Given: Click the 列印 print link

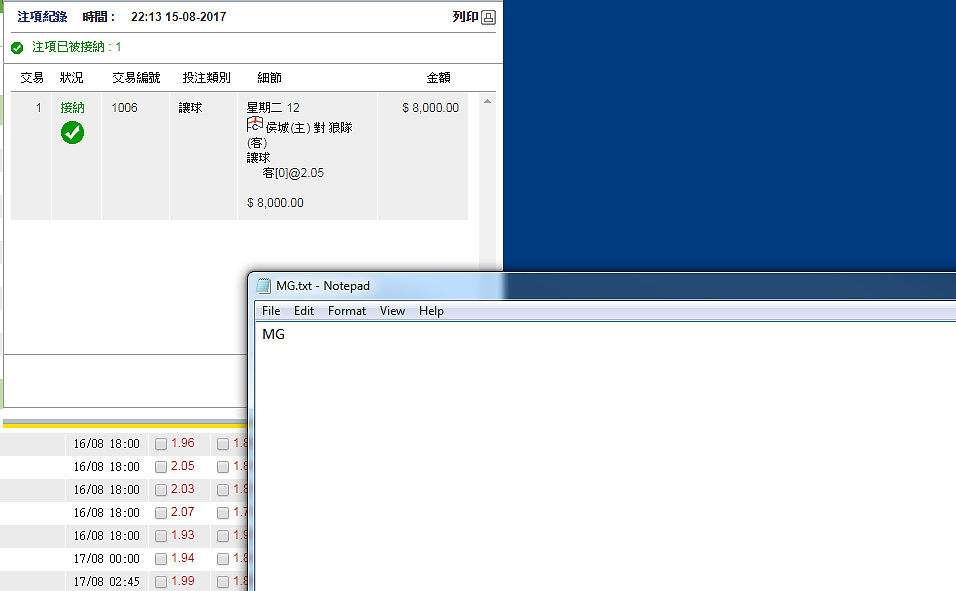Looking at the screenshot, I should pos(465,17).
